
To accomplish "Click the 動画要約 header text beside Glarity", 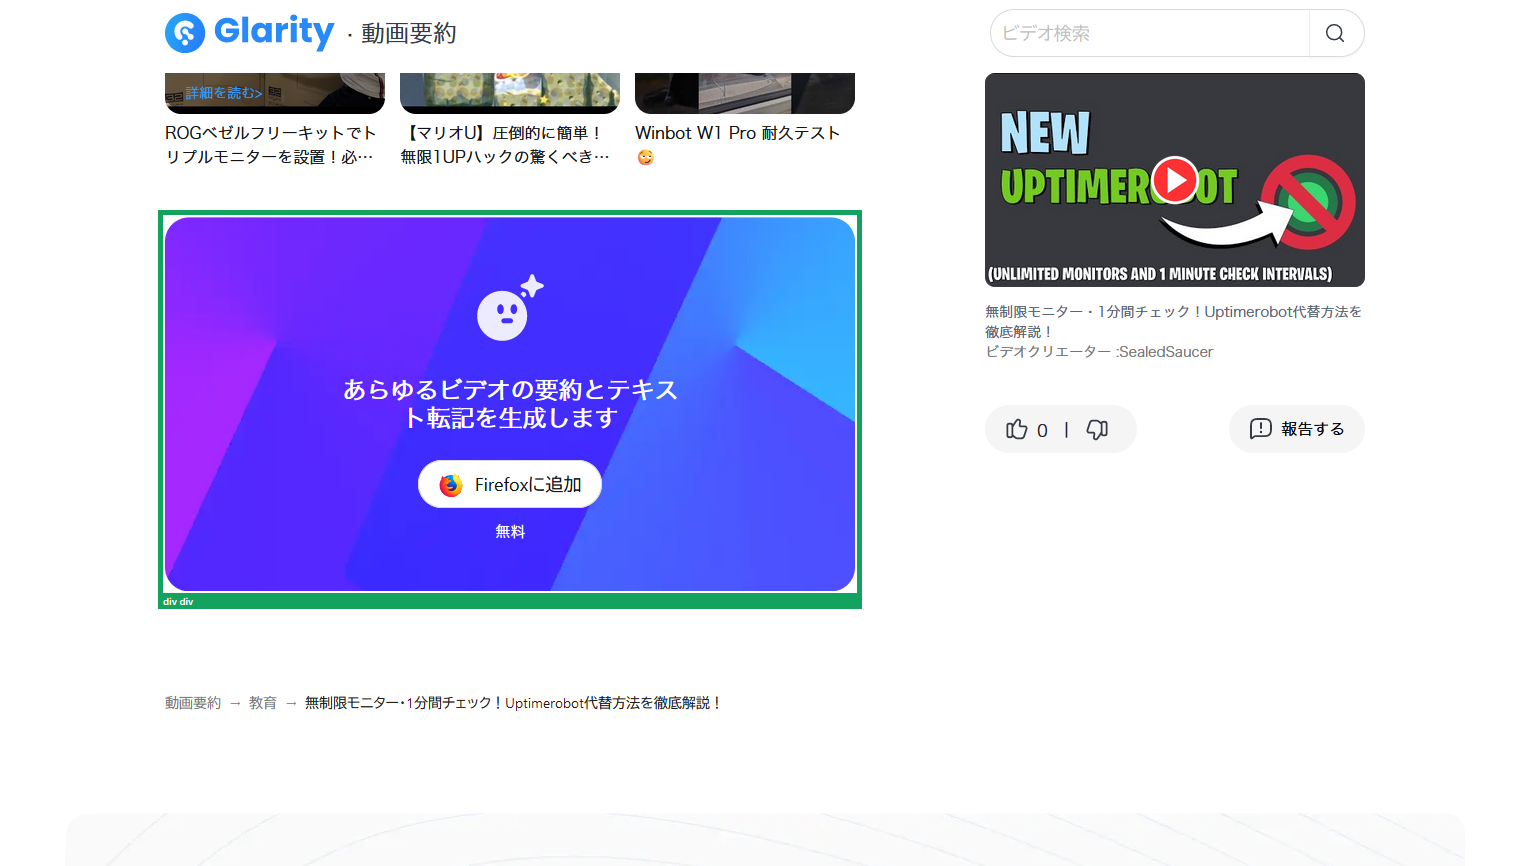I will pyautogui.click(x=409, y=34).
